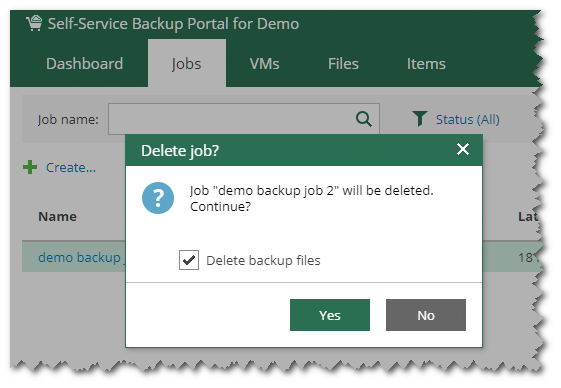The width and height of the screenshot is (561, 388).
Task: Confirm deletion with the Yes button
Action: click(x=330, y=315)
